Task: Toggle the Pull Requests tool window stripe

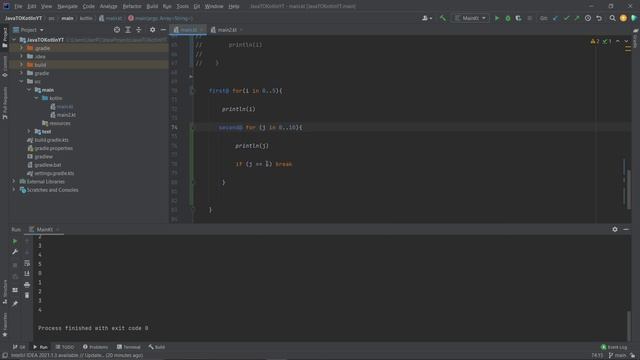Action: pyautogui.click(x=4, y=102)
